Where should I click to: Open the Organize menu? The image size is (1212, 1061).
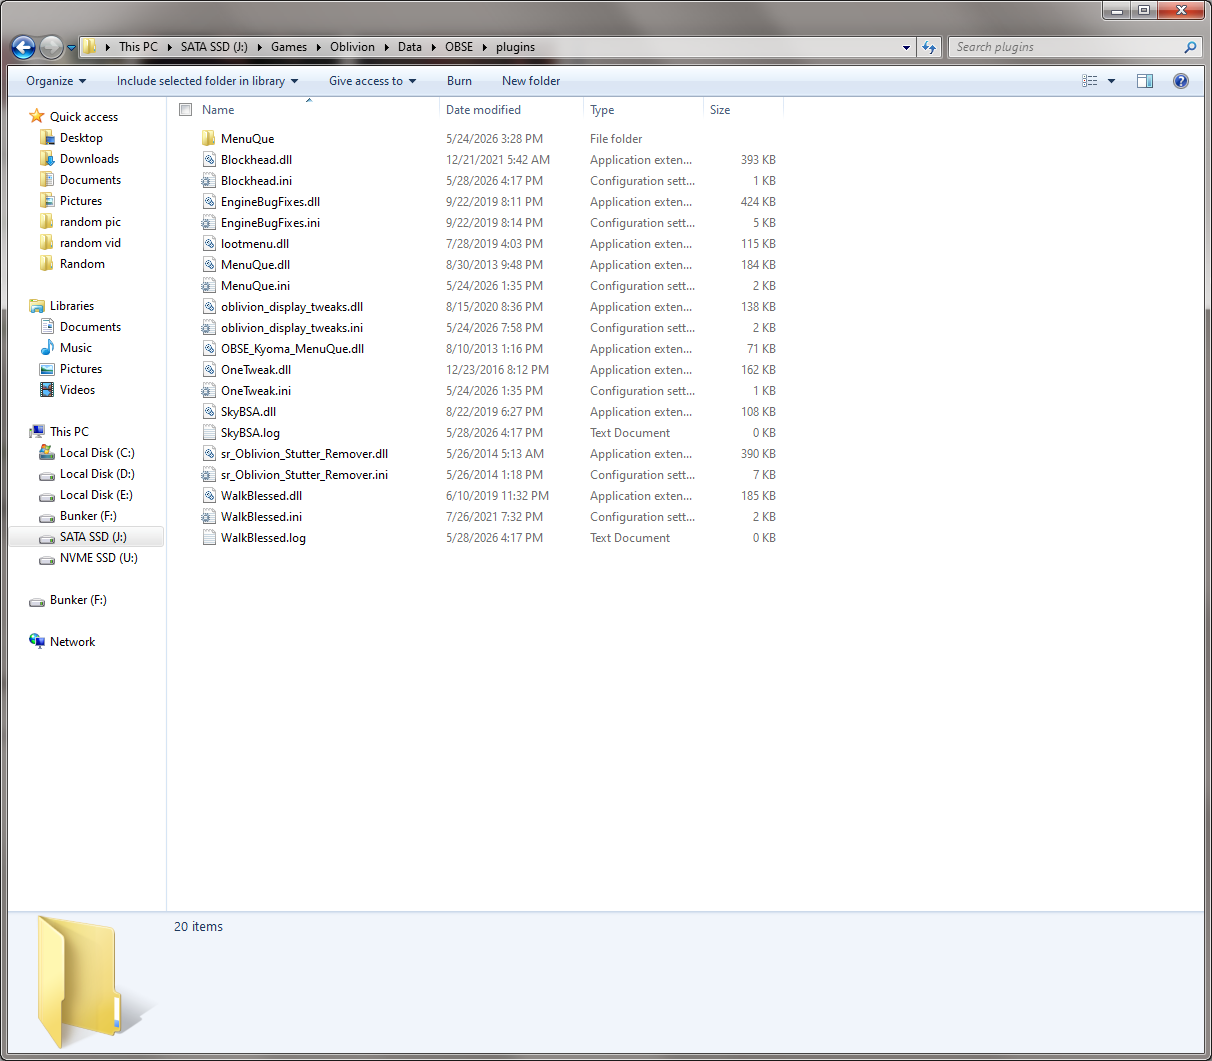(56, 81)
